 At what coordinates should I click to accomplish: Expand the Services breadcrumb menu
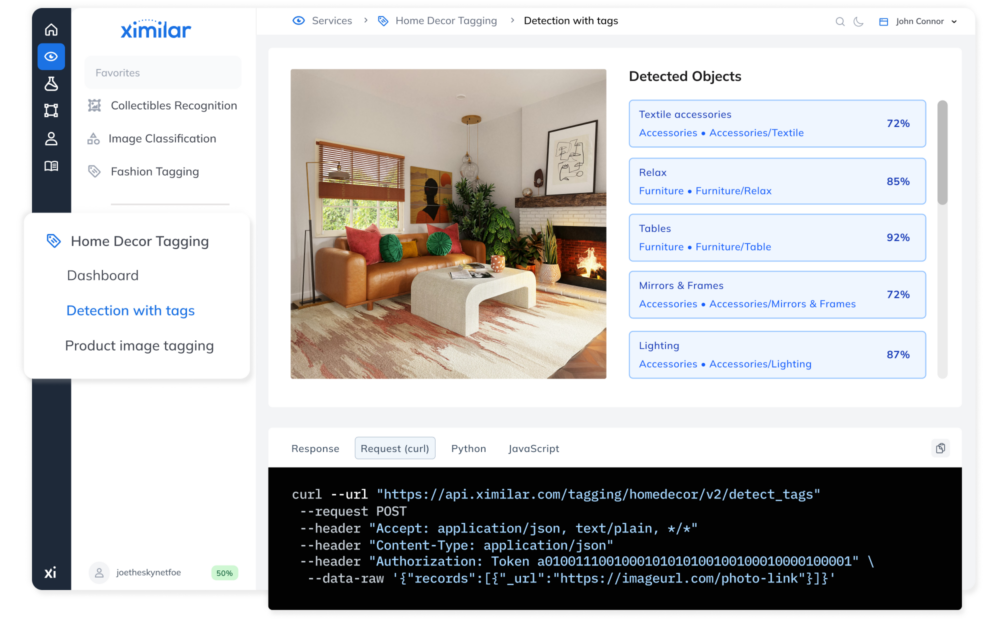point(330,20)
